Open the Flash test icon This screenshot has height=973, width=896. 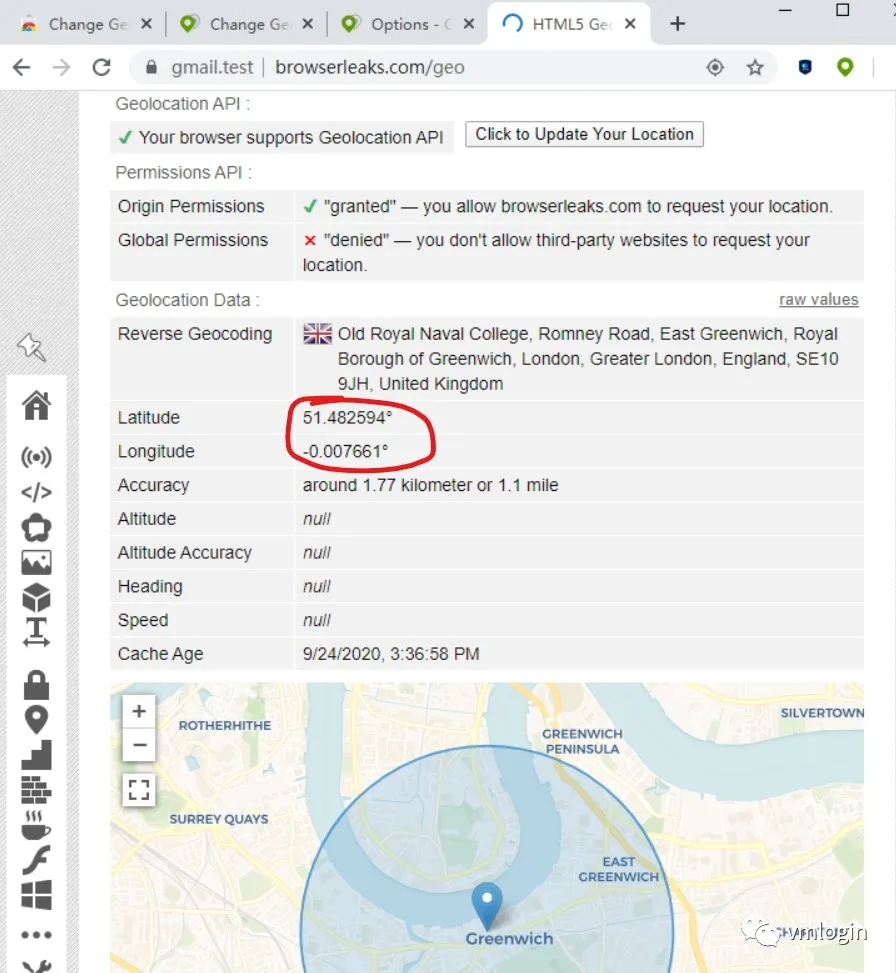(36, 853)
